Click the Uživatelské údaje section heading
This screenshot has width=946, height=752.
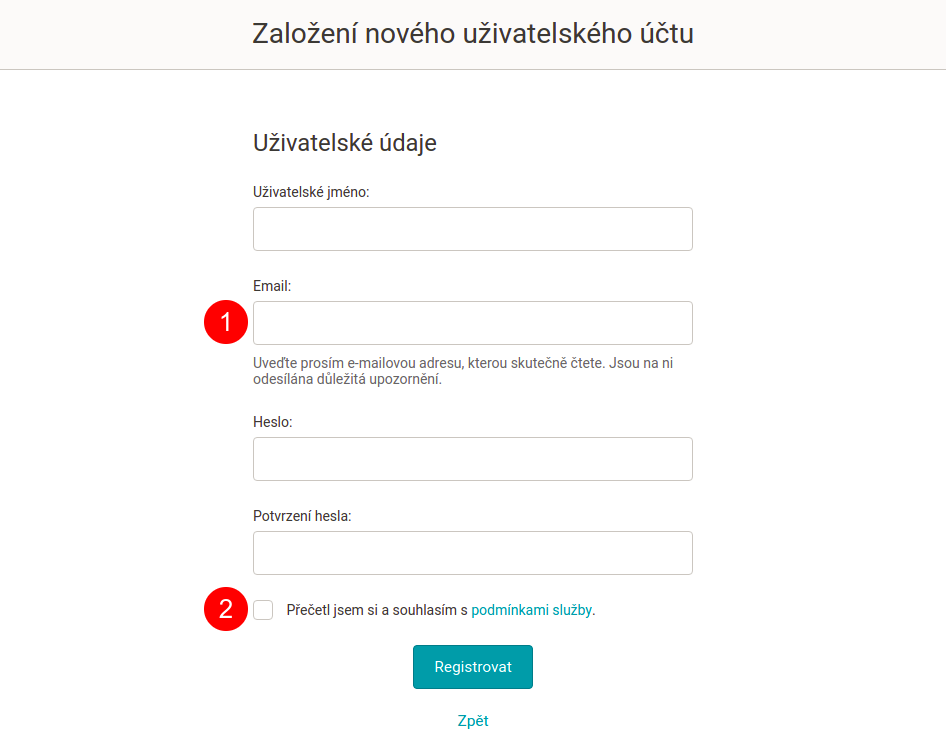(x=344, y=143)
